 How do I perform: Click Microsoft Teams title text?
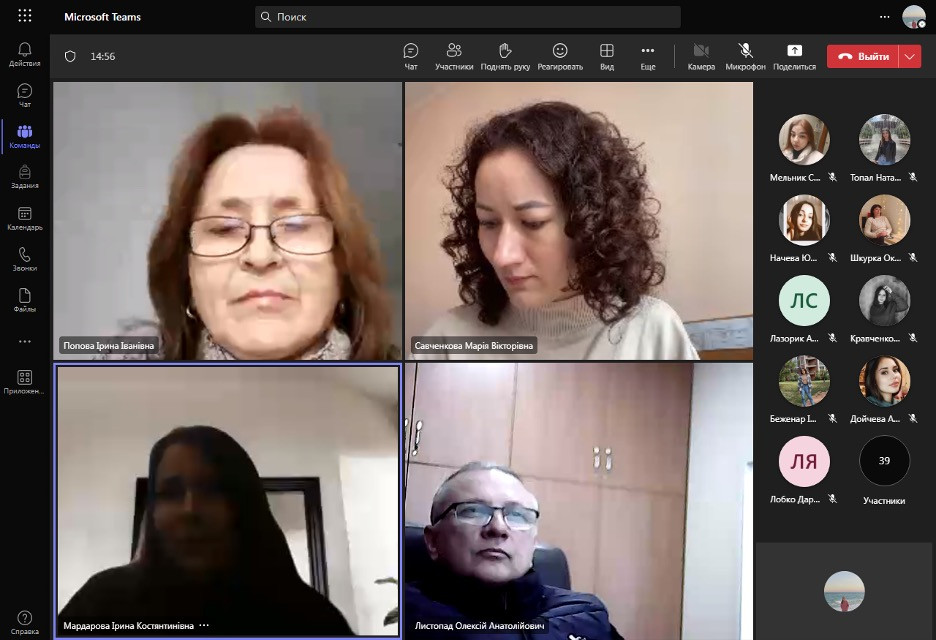point(103,17)
